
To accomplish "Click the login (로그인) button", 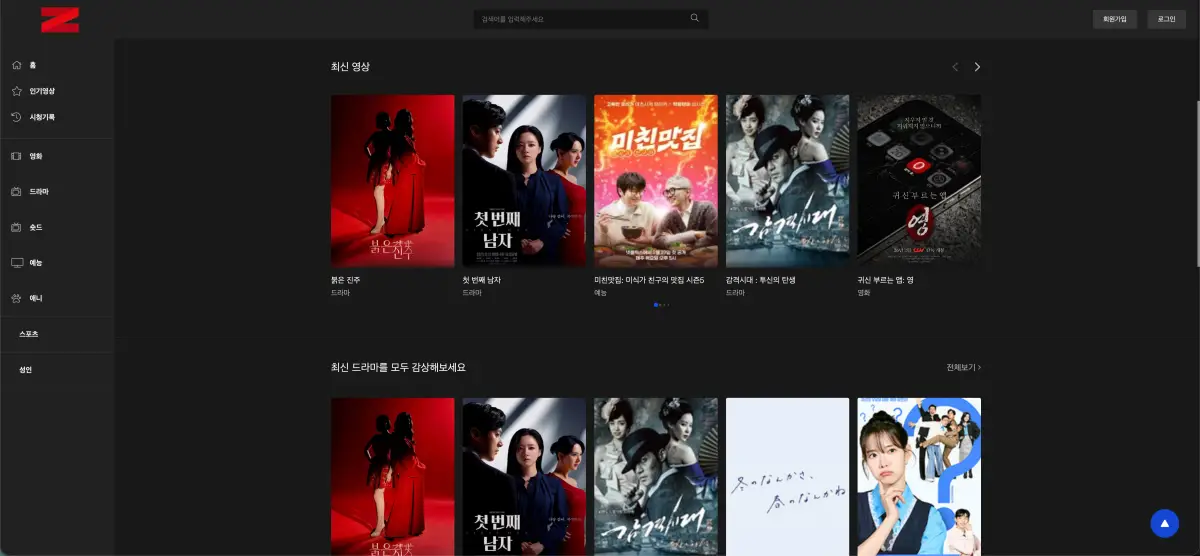I will tap(1166, 19).
